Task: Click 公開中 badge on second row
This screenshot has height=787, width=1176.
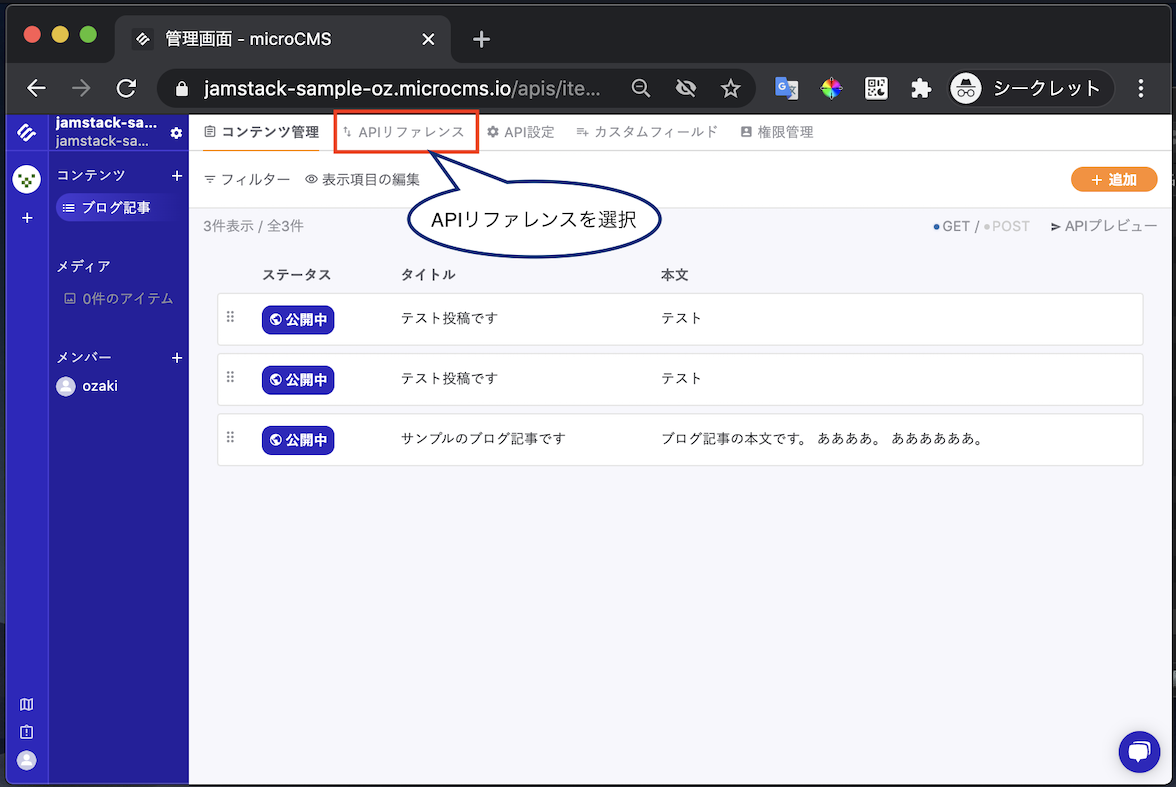Action: point(298,380)
